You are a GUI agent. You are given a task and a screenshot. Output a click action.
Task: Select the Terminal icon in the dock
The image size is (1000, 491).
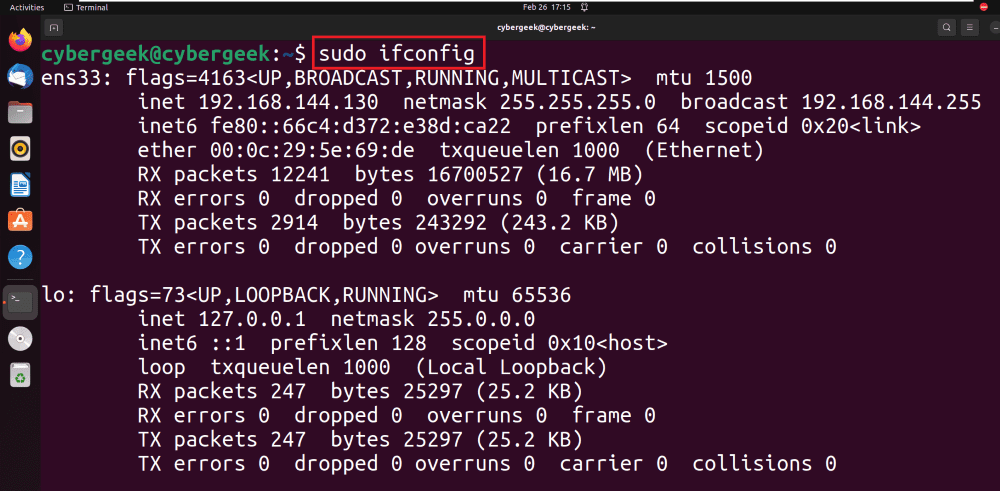pos(20,300)
